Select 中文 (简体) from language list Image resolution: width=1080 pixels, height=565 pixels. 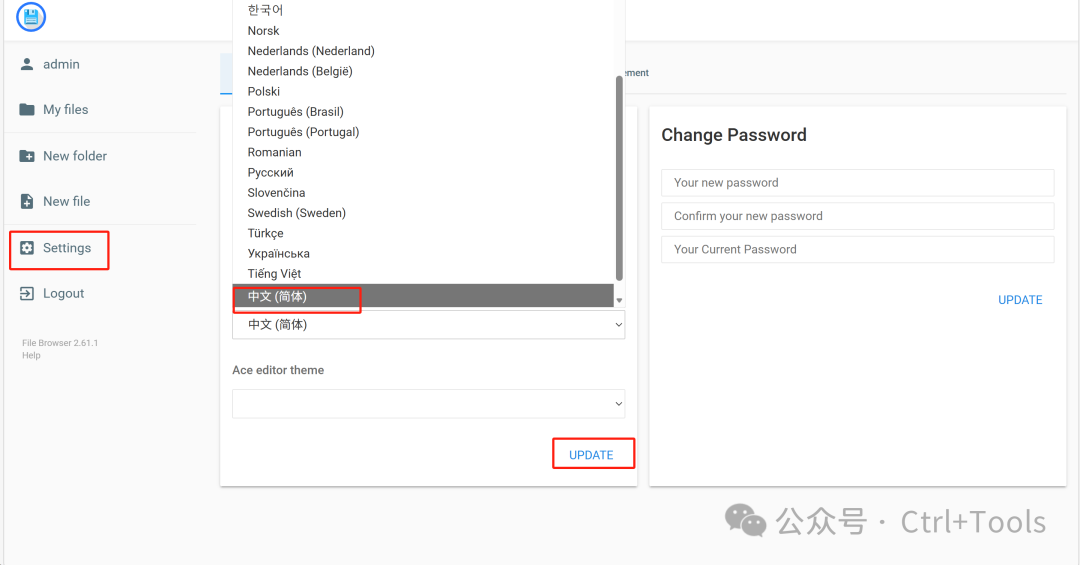pos(278,297)
